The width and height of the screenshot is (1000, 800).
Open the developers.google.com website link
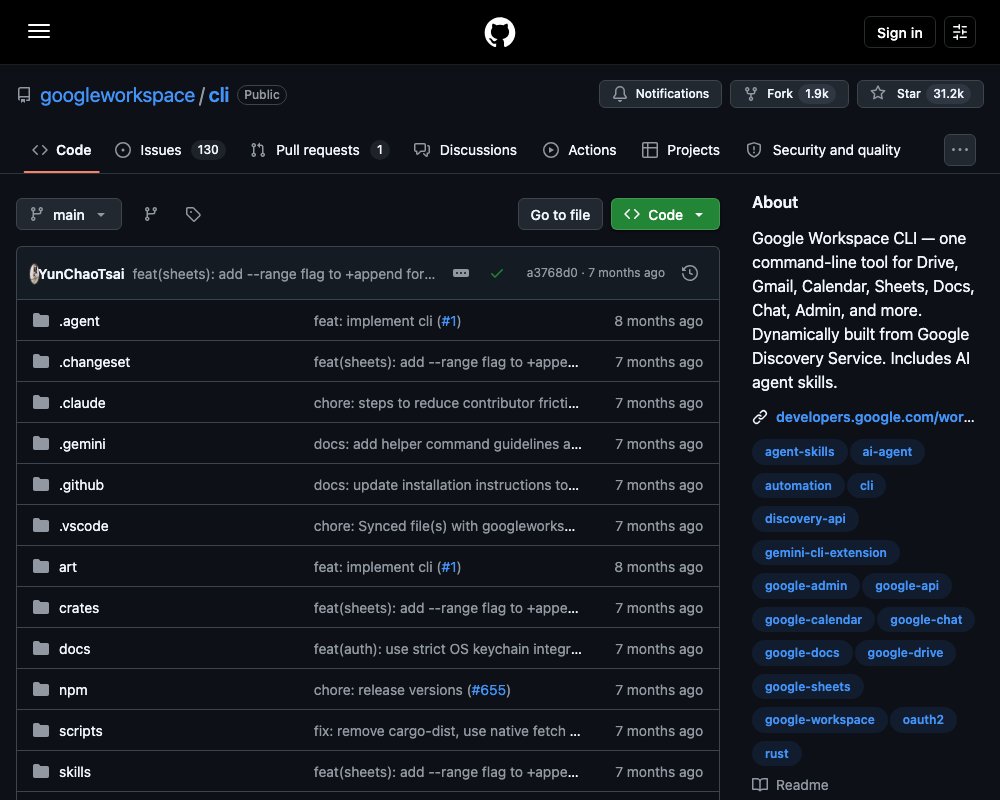pos(874,417)
